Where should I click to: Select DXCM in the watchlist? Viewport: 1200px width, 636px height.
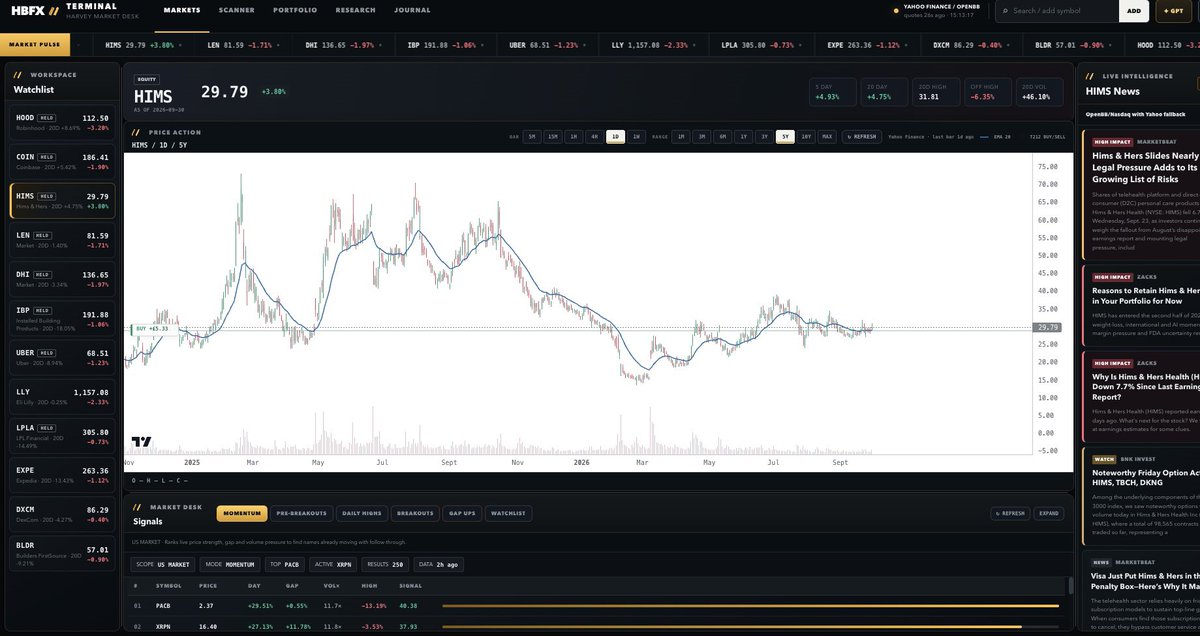[x=62, y=516]
